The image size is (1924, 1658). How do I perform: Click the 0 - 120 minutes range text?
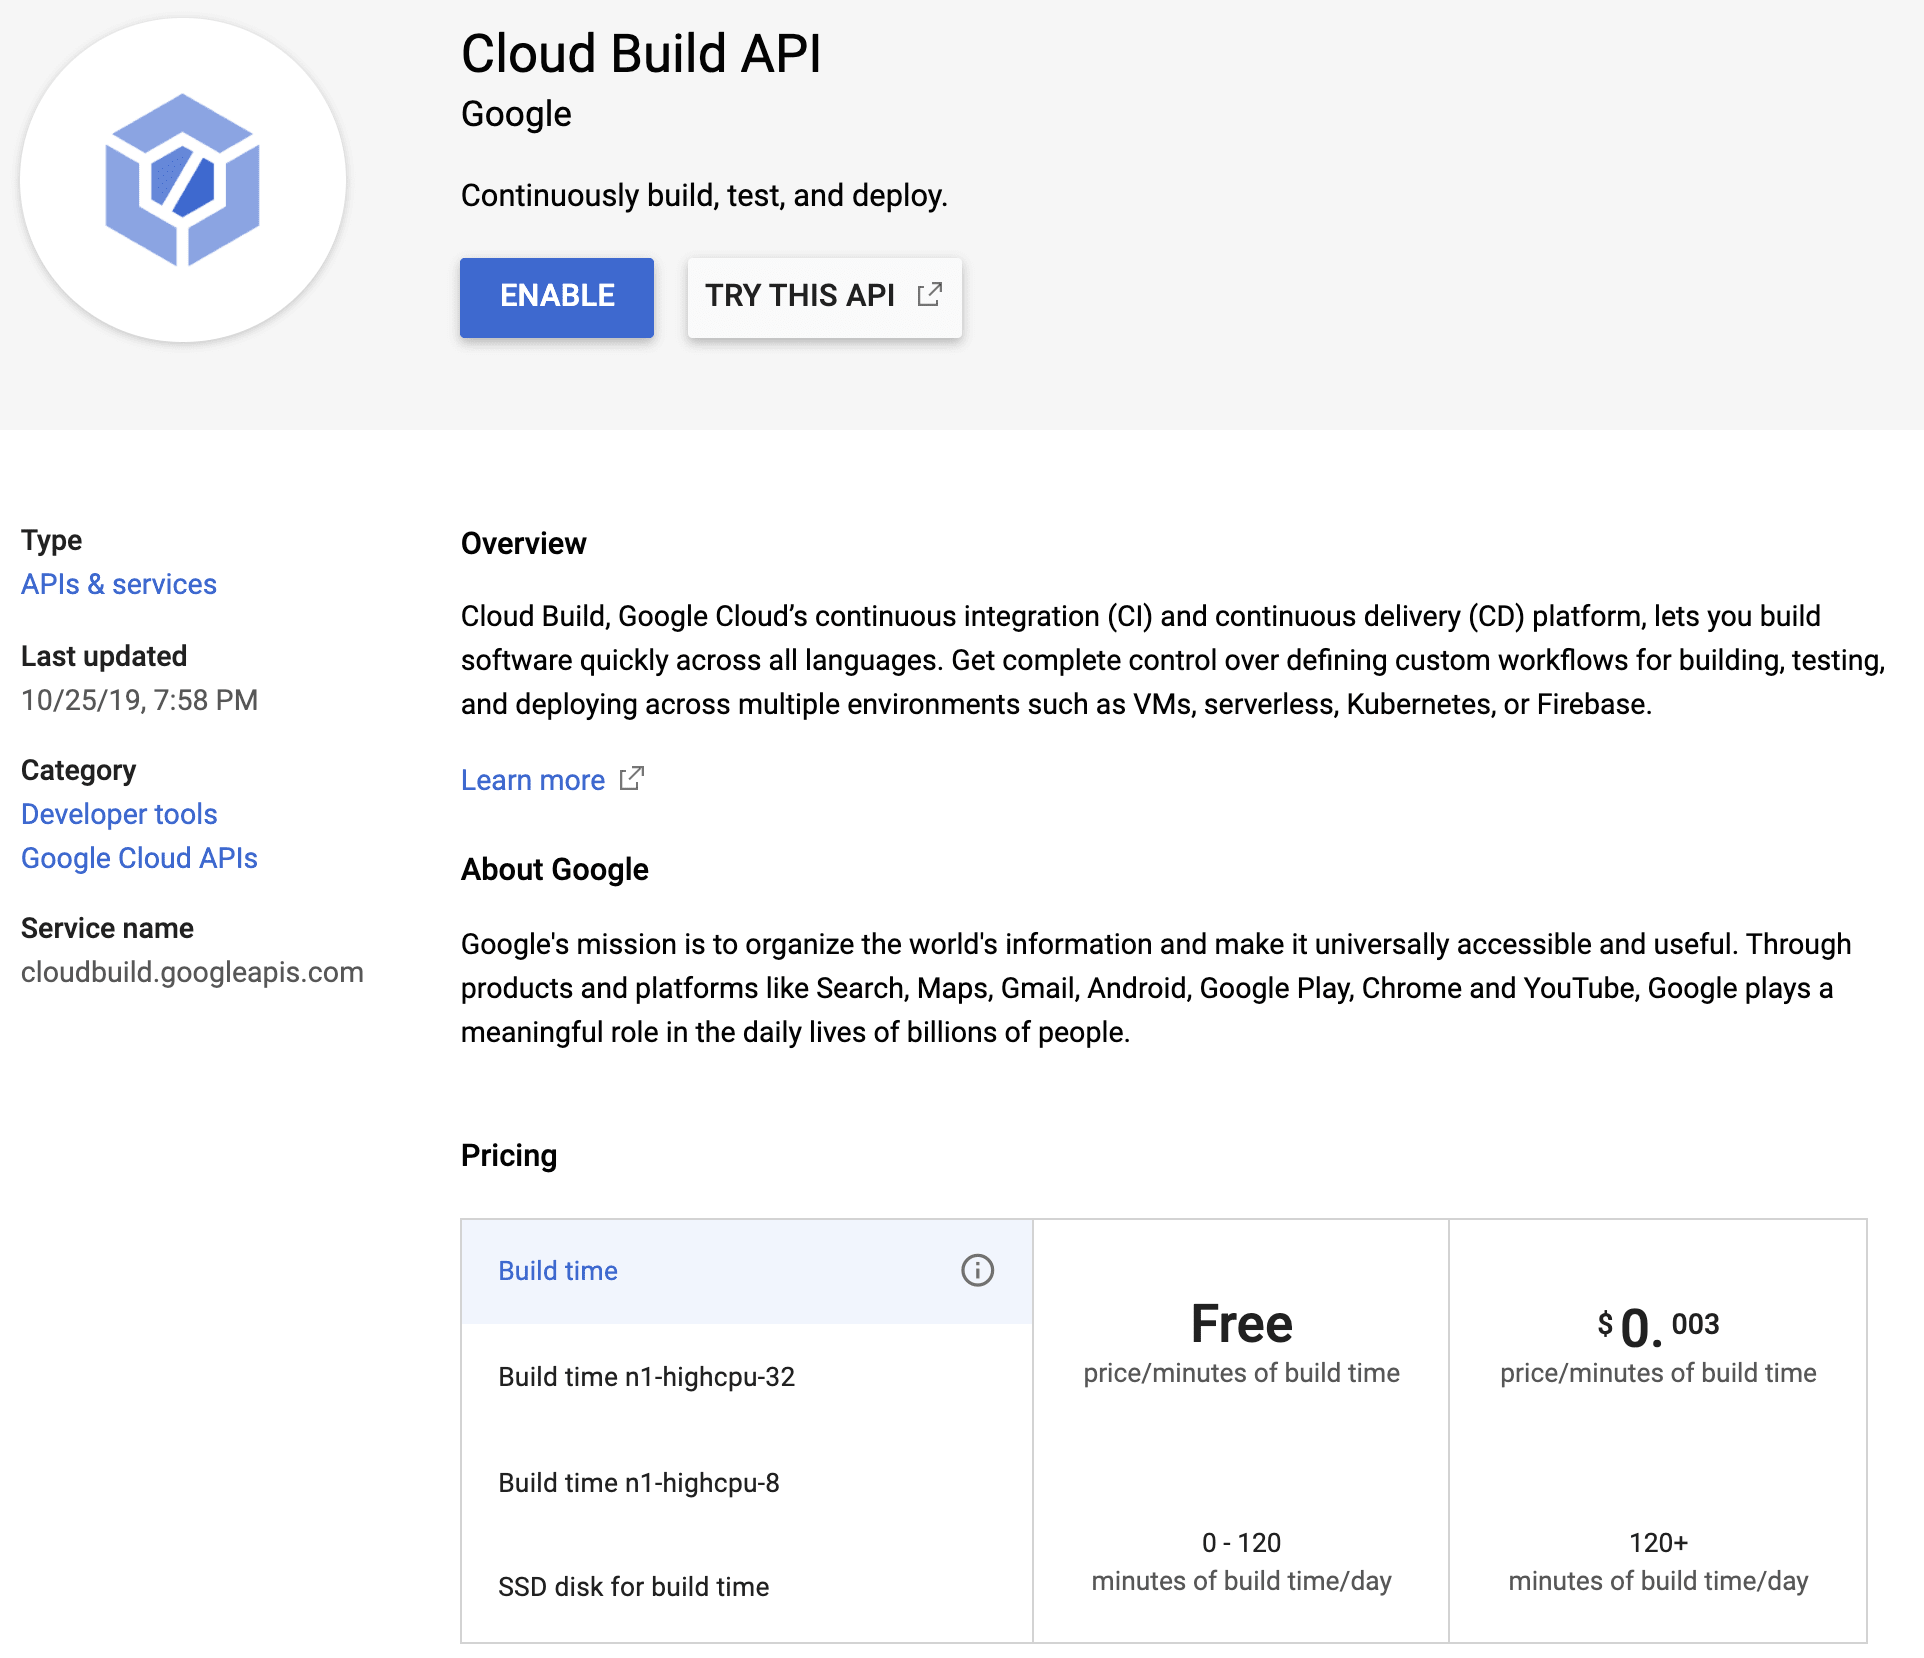[x=1241, y=1543]
